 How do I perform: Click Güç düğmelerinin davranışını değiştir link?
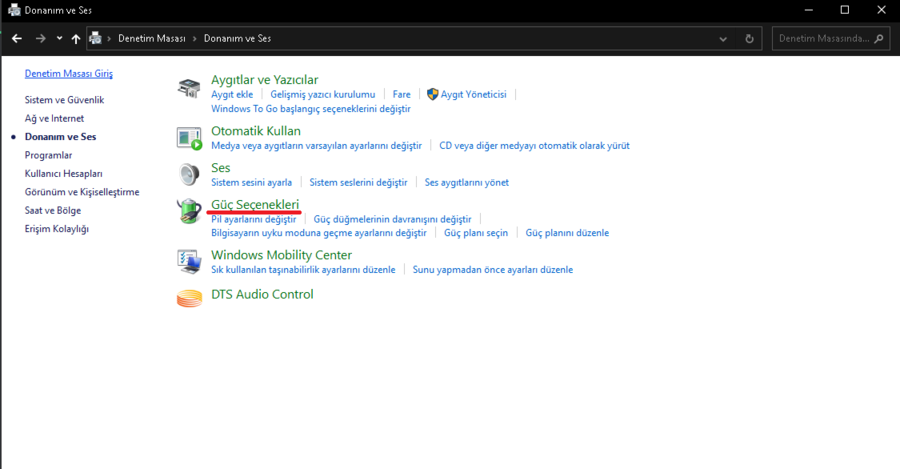click(393, 219)
